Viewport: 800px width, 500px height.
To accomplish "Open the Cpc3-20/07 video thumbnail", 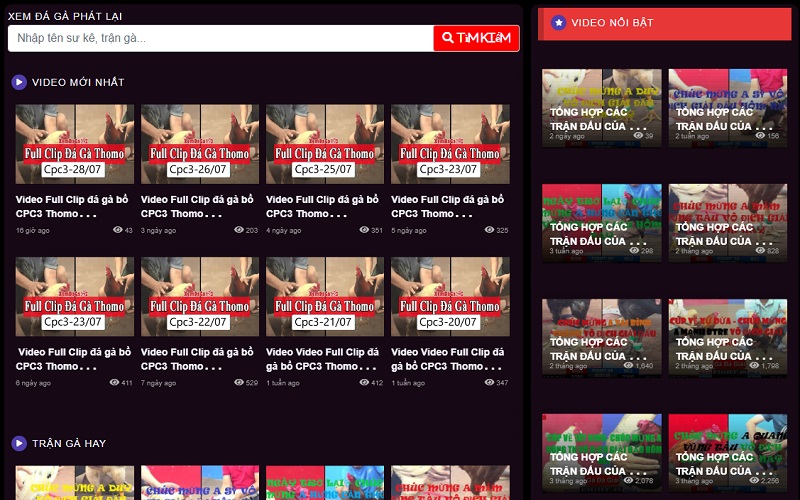I will coord(449,296).
